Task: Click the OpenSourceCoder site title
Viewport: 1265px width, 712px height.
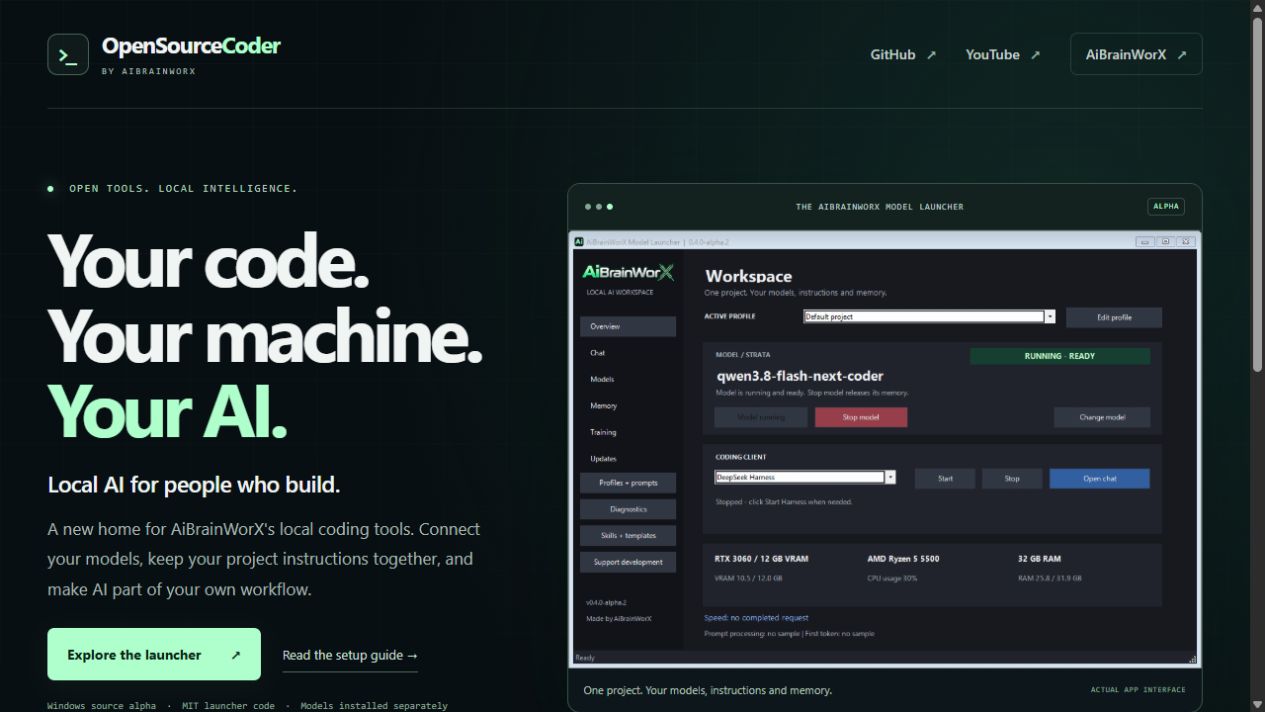Action: click(191, 46)
